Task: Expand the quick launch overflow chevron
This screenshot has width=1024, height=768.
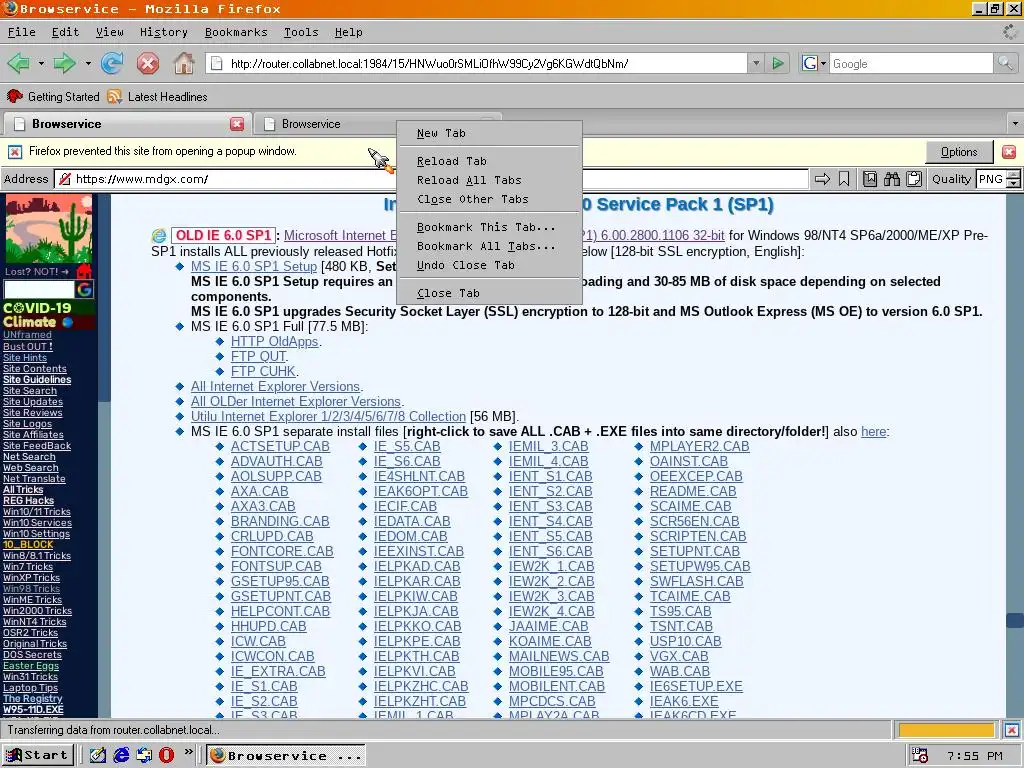Action: click(189, 752)
